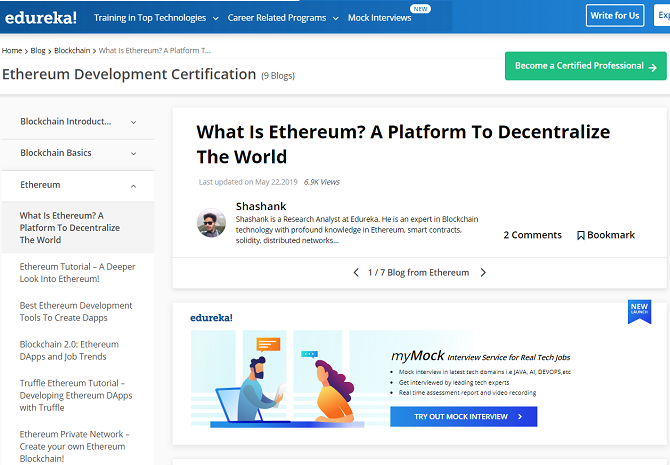Open the Mock Interviews menu item
The height and width of the screenshot is (465, 670).
tap(379, 18)
